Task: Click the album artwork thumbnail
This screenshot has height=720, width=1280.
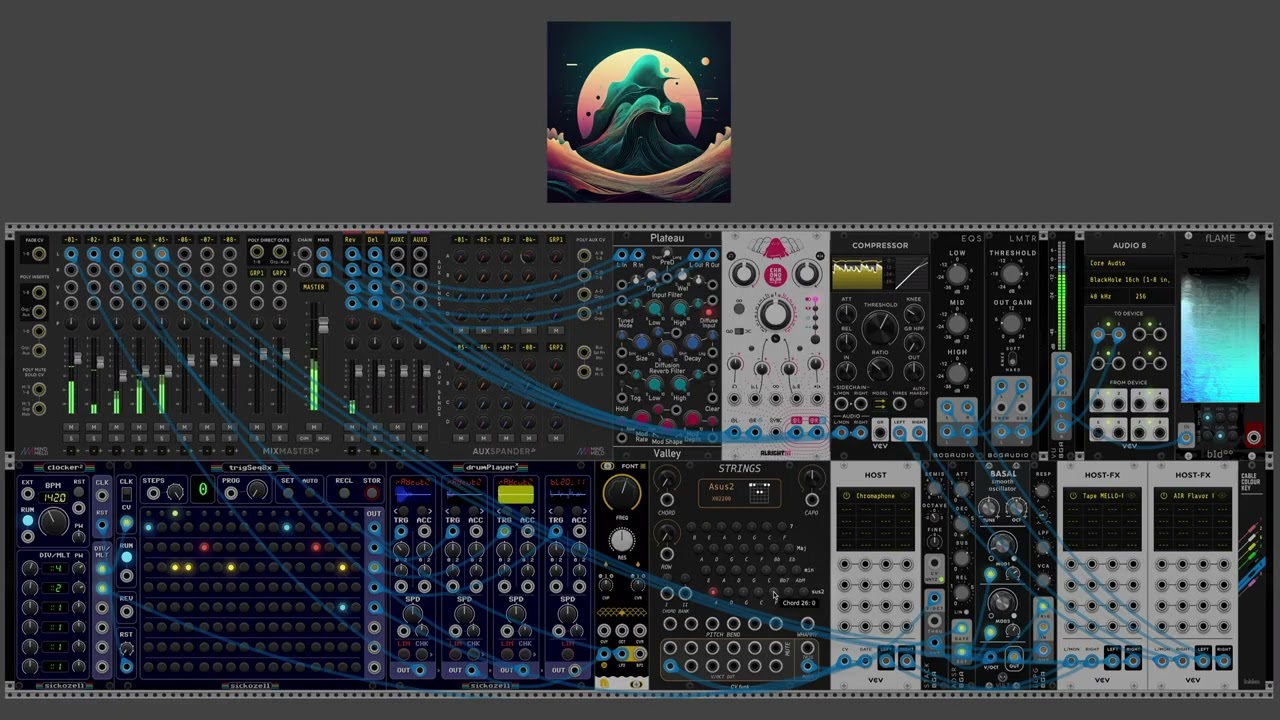Action: click(639, 112)
